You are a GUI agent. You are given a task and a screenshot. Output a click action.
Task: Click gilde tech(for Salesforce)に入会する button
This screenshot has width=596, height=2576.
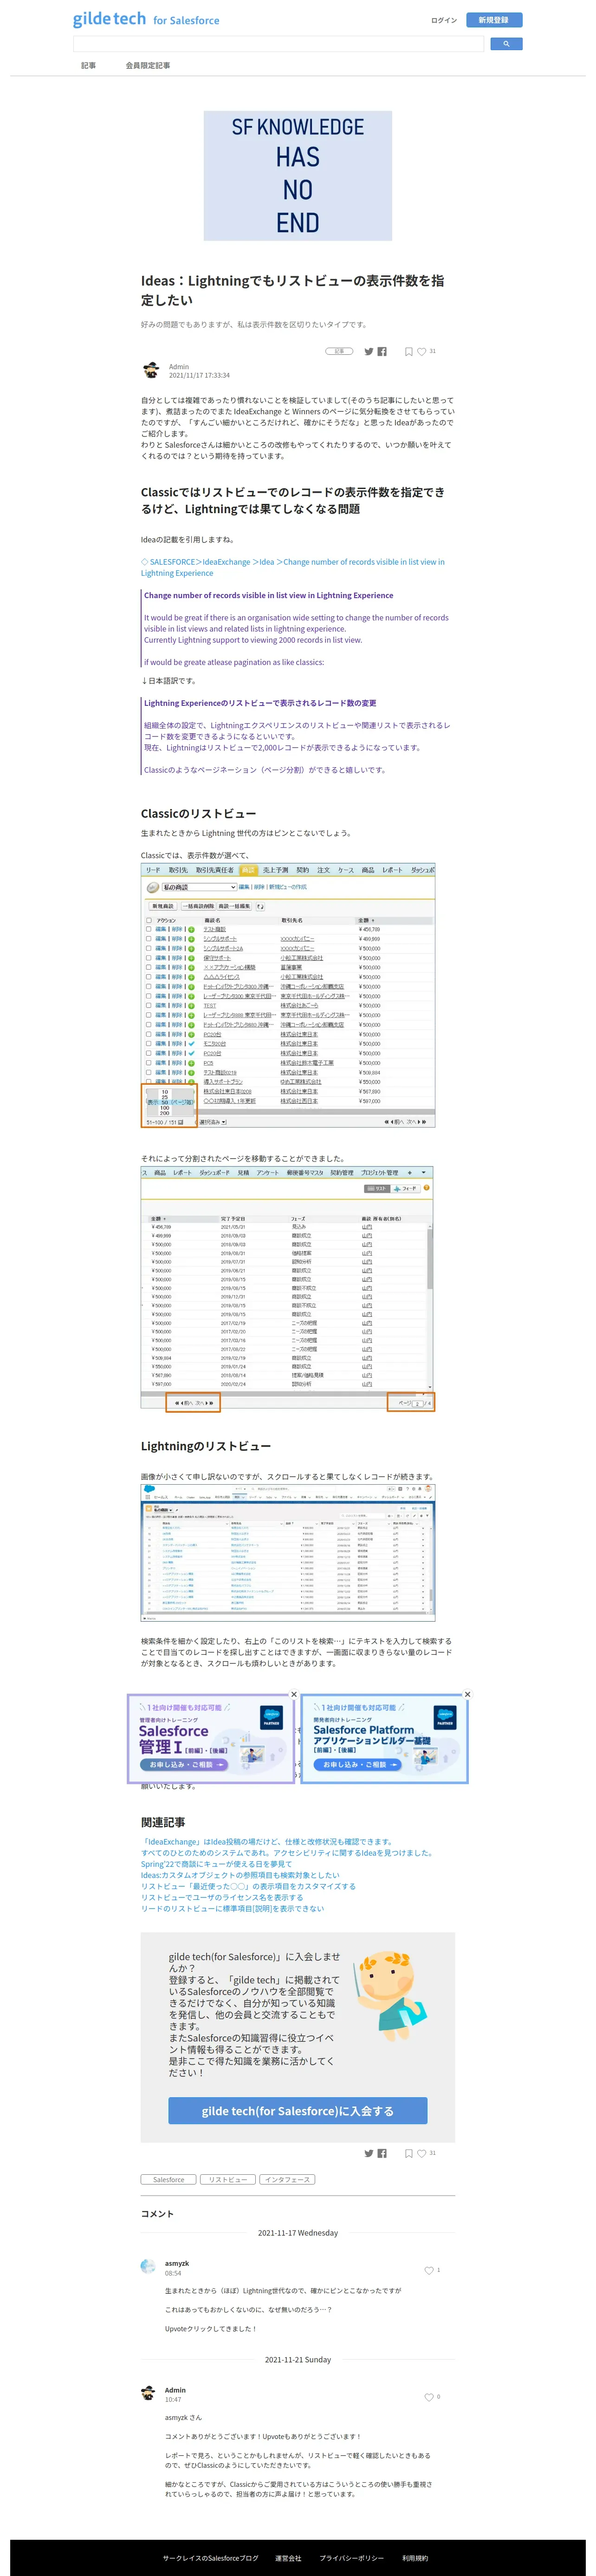(298, 2110)
